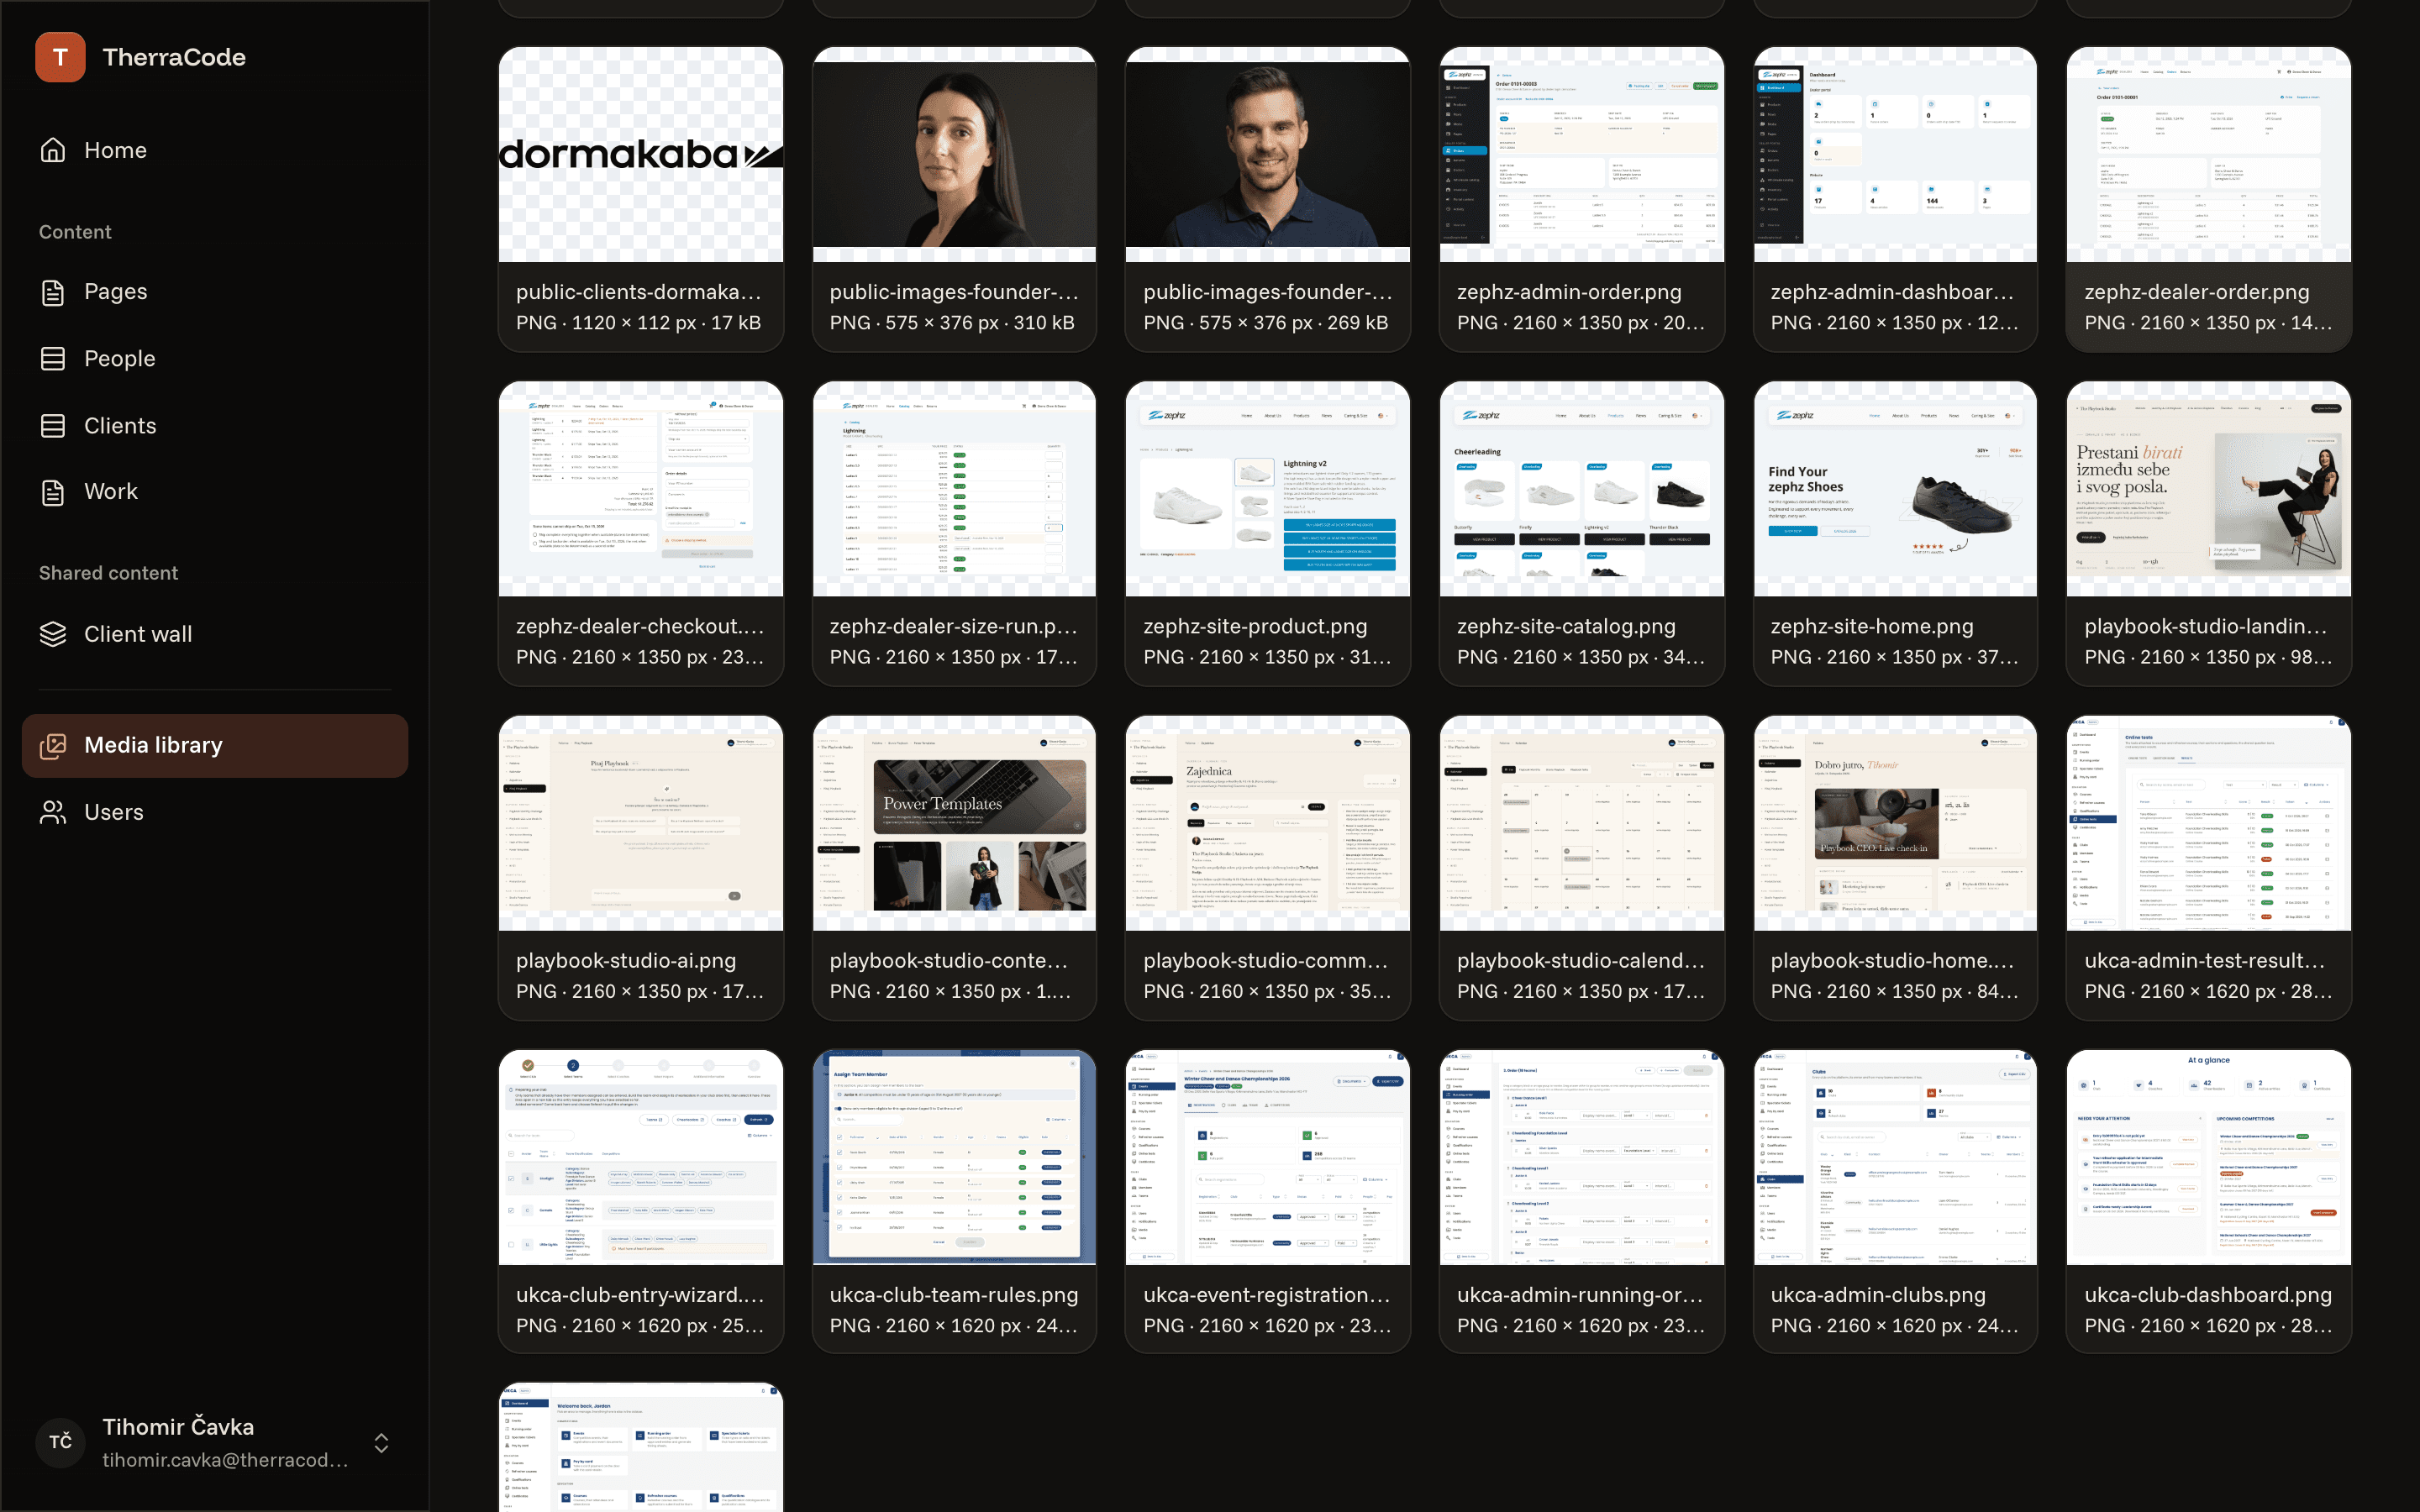Click the Users people icon

click(53, 812)
